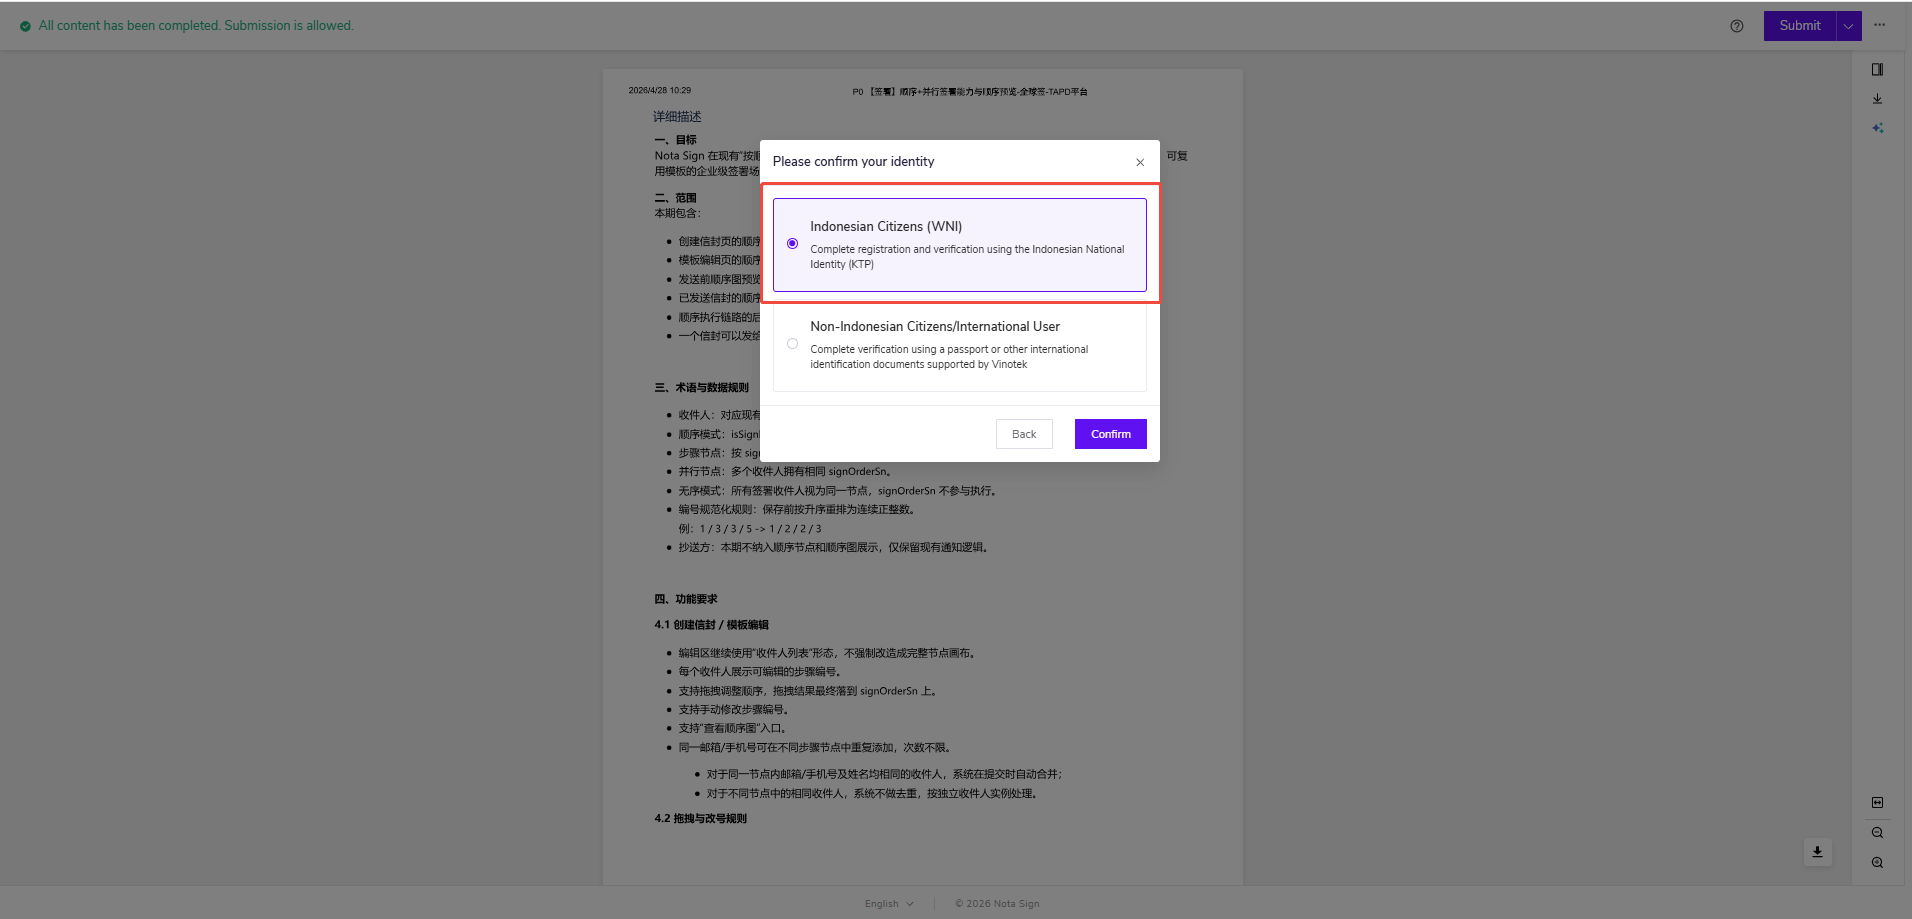
Task: Click the Indonesian Citizens (WNI) option card
Action: [x=960, y=245]
